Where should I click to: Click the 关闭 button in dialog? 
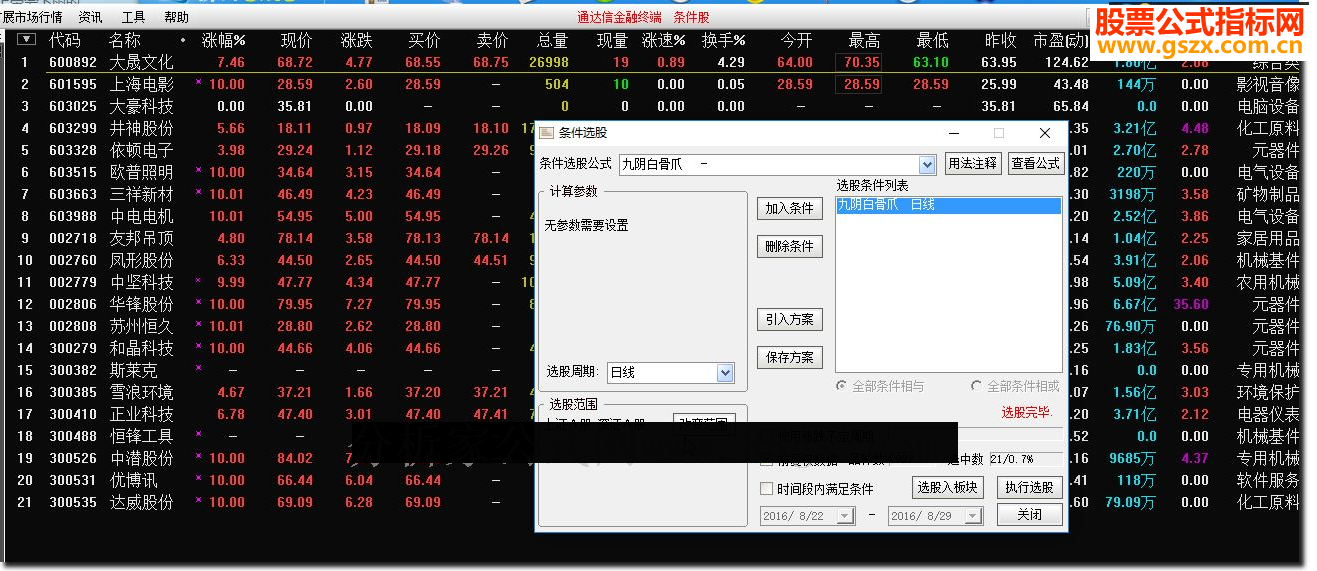1030,515
